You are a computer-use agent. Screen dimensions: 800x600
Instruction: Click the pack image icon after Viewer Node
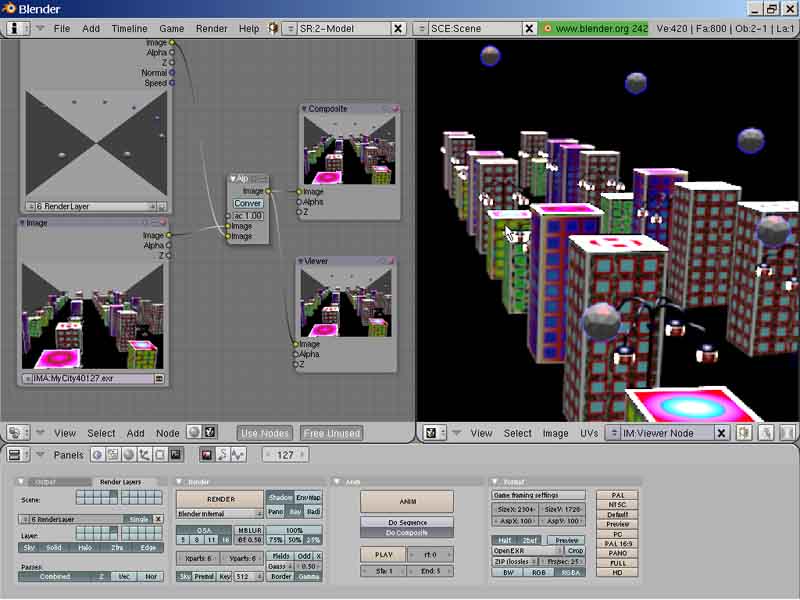[743, 433]
